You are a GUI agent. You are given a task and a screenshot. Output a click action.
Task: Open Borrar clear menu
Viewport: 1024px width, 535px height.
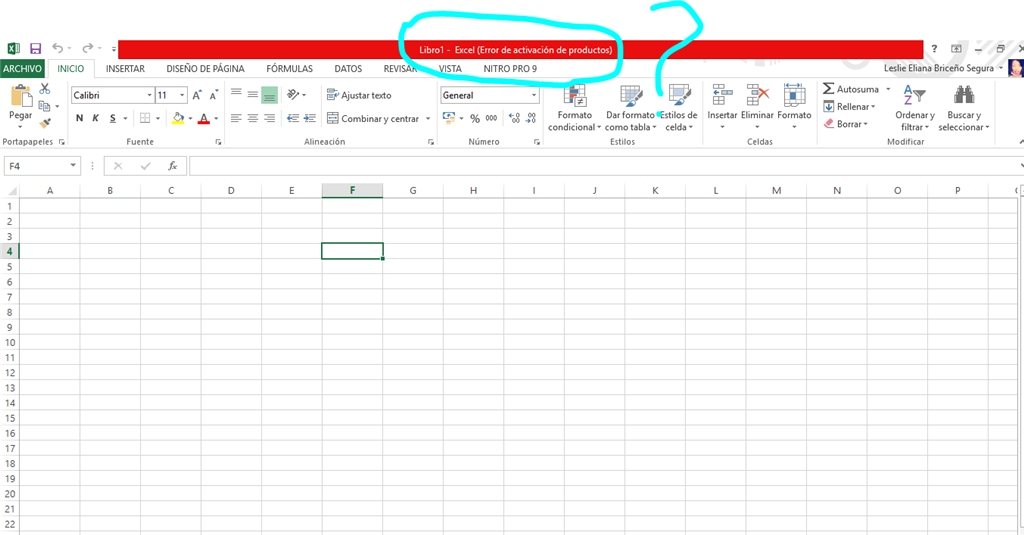pyautogui.click(x=845, y=123)
